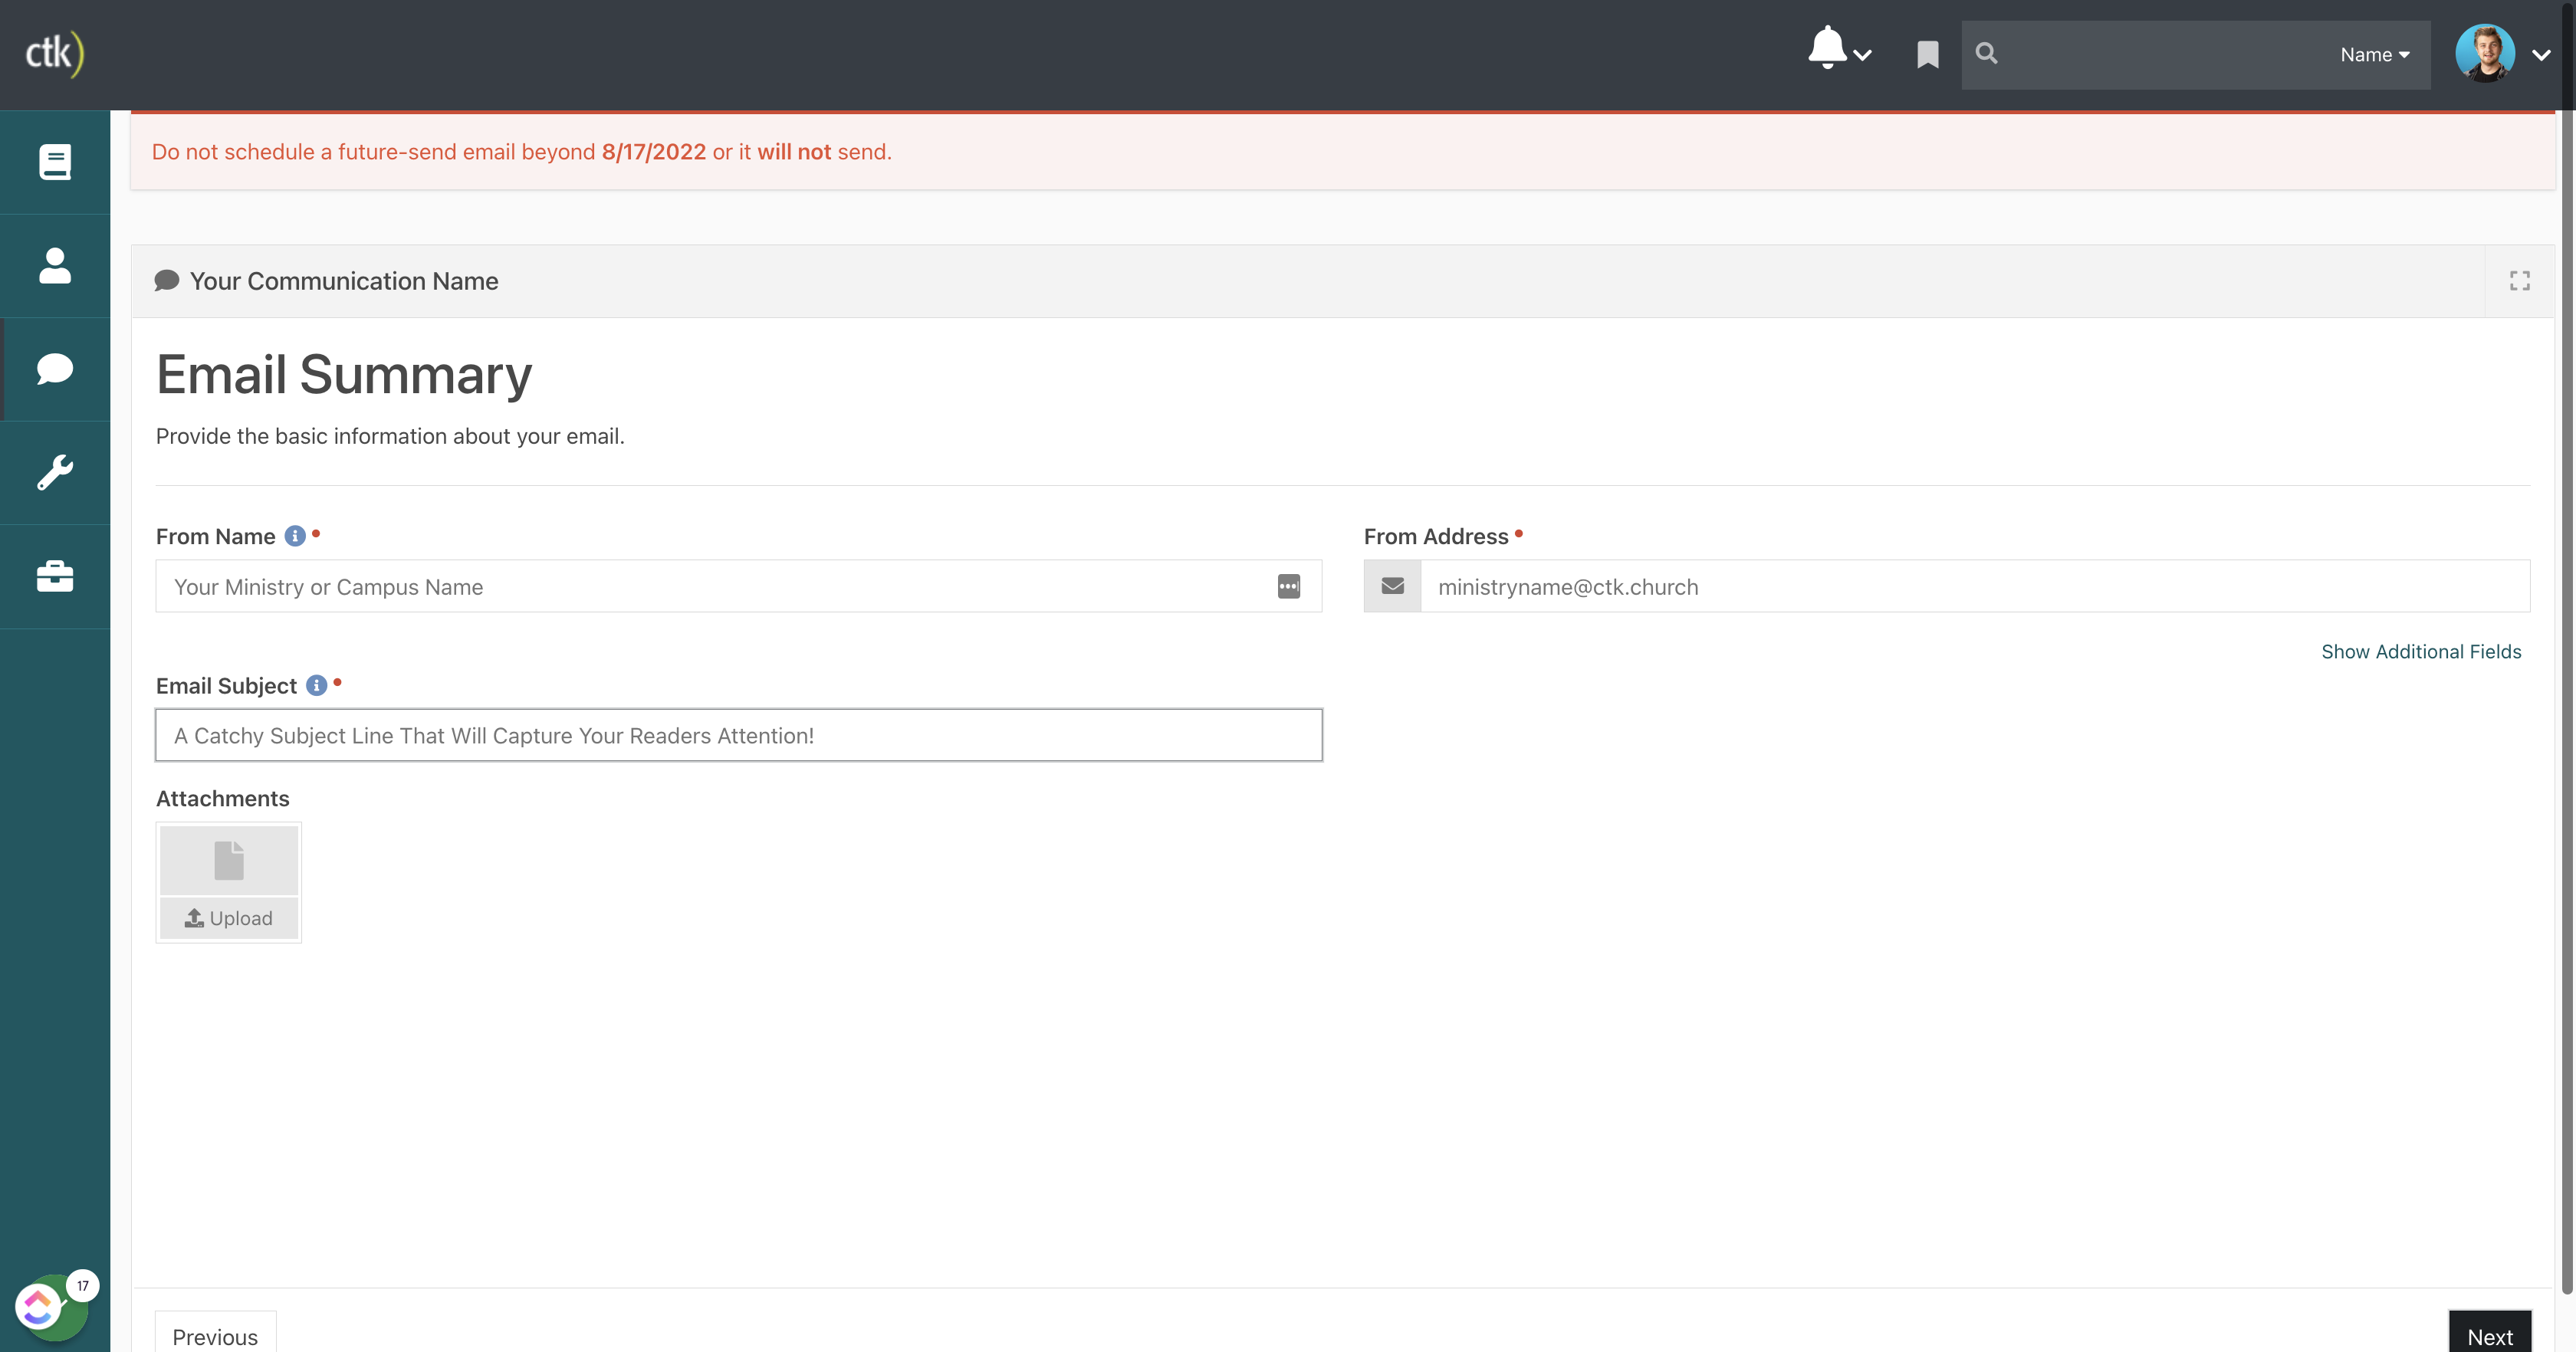Click the attachment file placeholder thumbnail

(229, 860)
